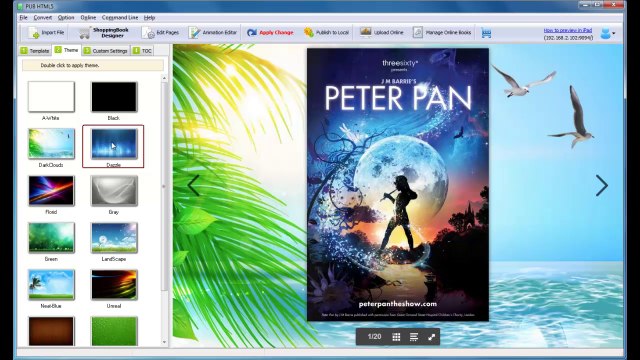
Task: Select the A-White theme thumbnail
Action: pyautogui.click(x=51, y=97)
